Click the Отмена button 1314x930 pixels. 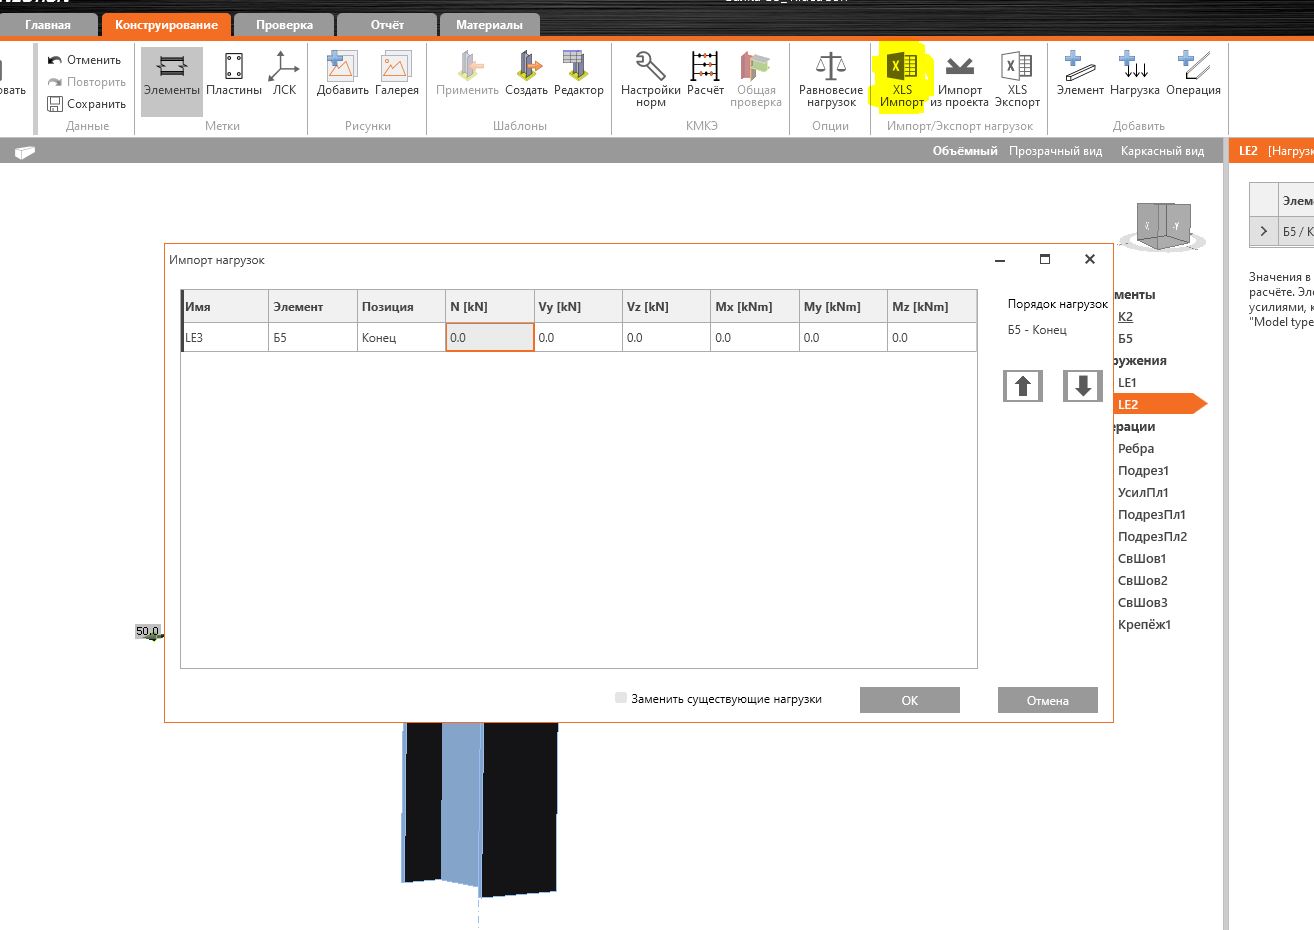(1048, 700)
